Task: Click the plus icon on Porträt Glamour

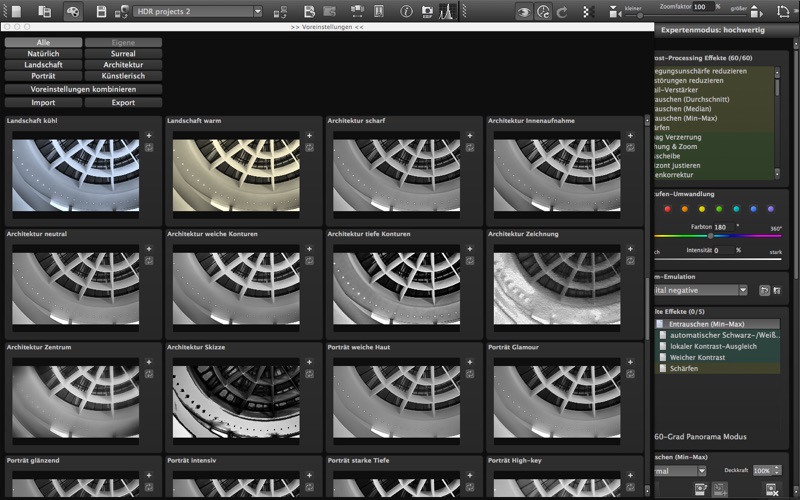Action: click(x=630, y=362)
